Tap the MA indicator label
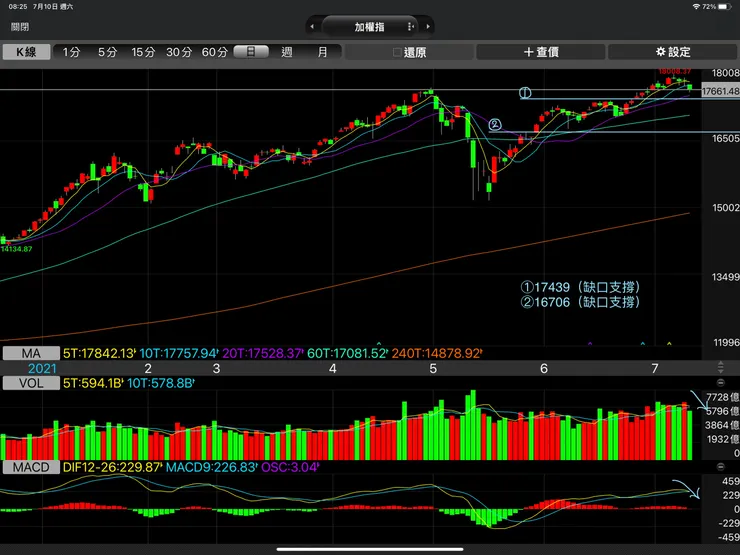This screenshot has height=555, width=740. pos(31,353)
